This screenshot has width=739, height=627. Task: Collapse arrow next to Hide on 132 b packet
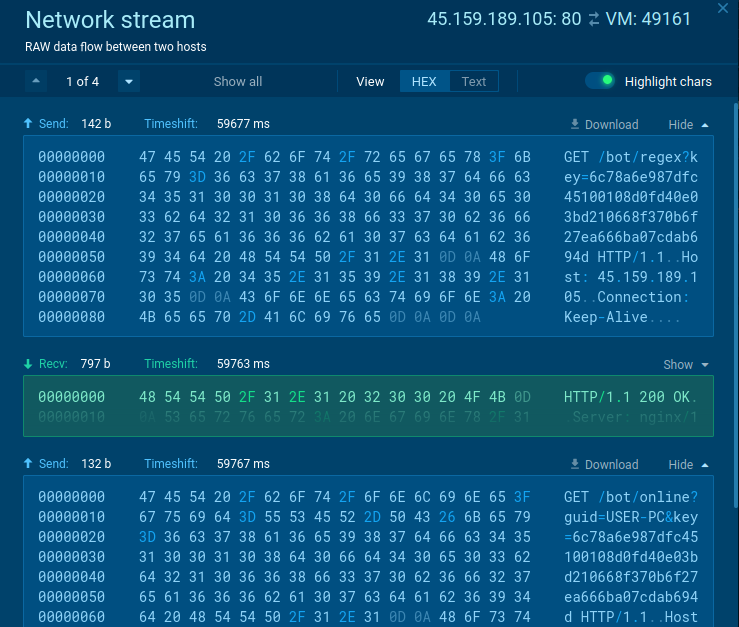coord(705,465)
